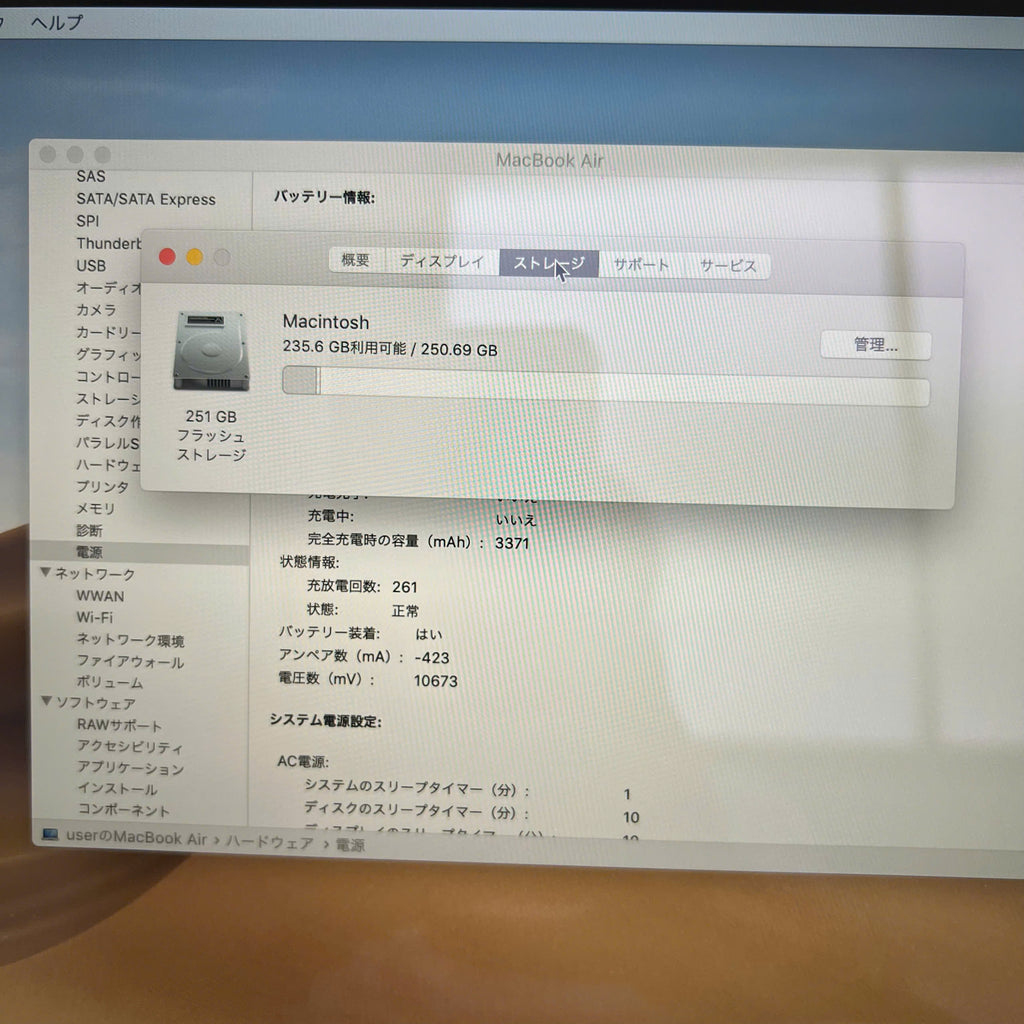
Task: Open the ヘルプ menu in menu bar
Action: click(57, 23)
